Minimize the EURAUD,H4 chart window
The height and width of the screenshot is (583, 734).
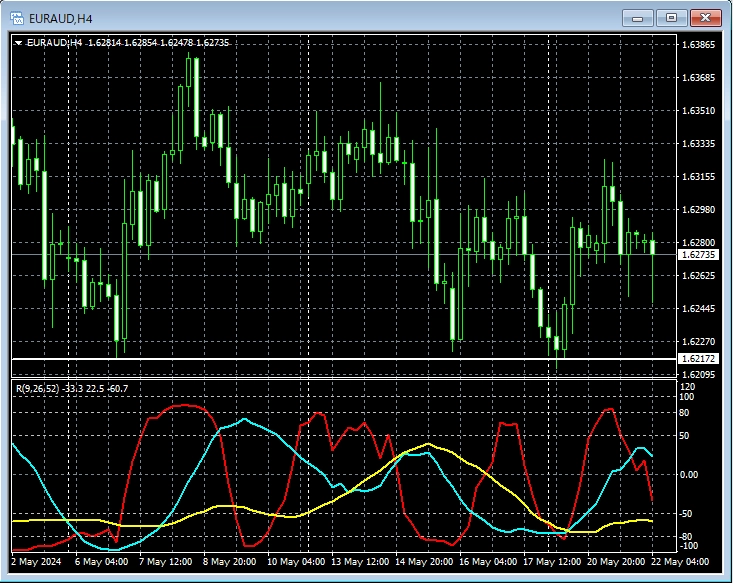[x=637, y=17]
